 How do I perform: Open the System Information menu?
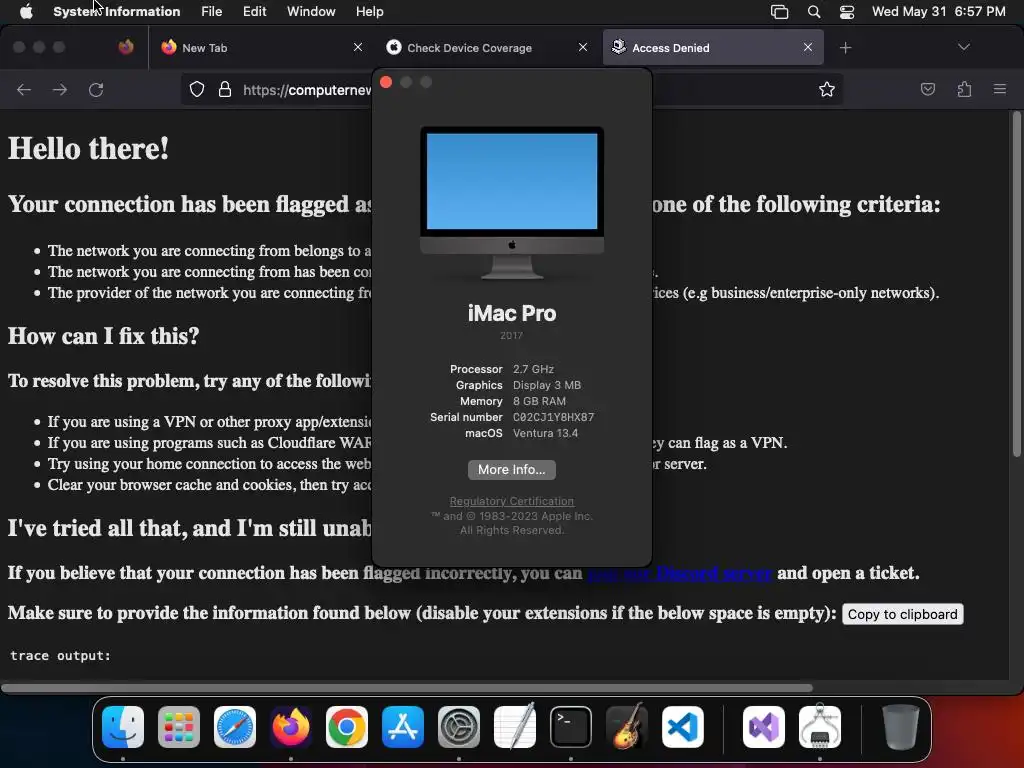point(116,11)
